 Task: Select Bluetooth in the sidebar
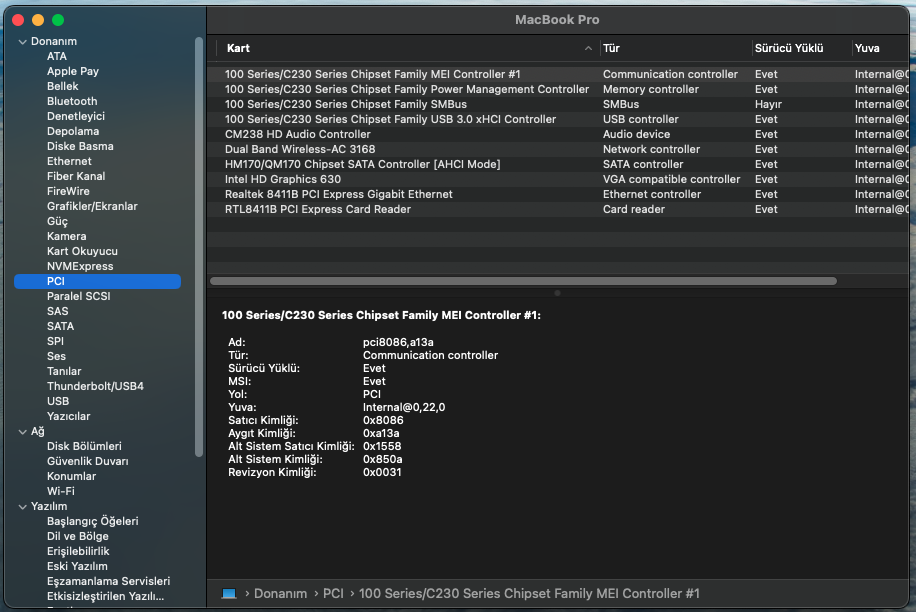point(72,101)
